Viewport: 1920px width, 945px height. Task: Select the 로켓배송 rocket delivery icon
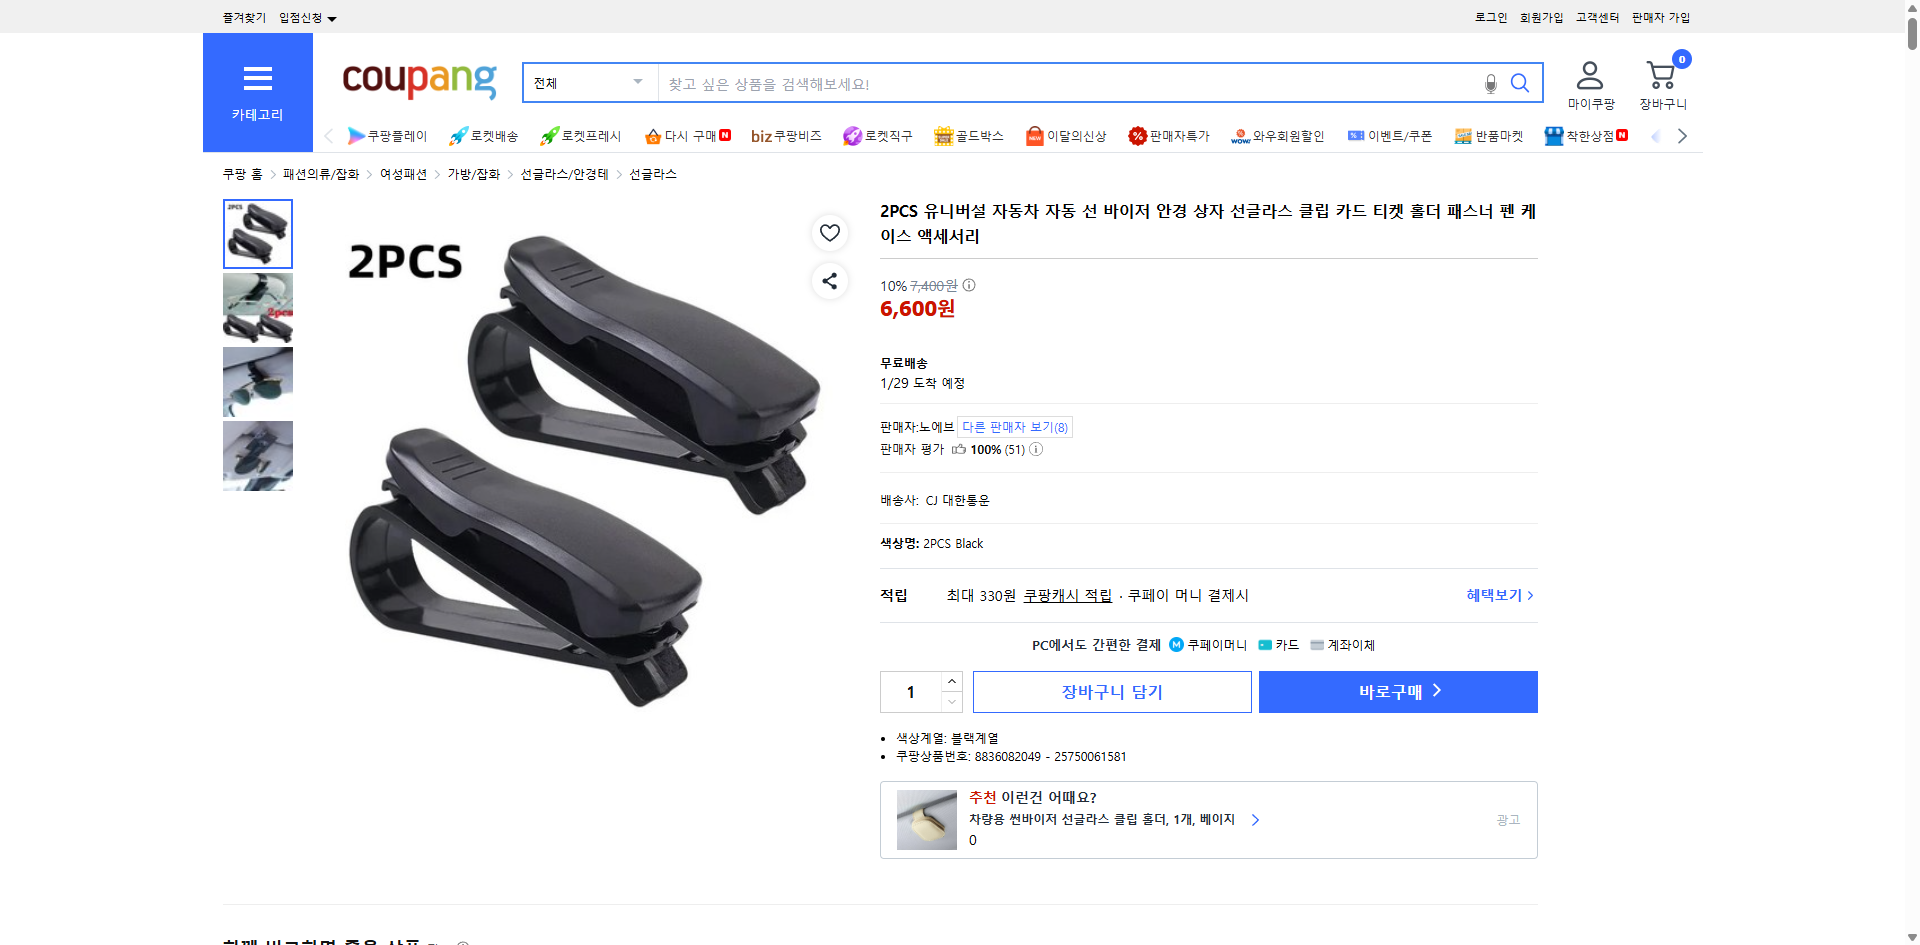[x=457, y=135]
